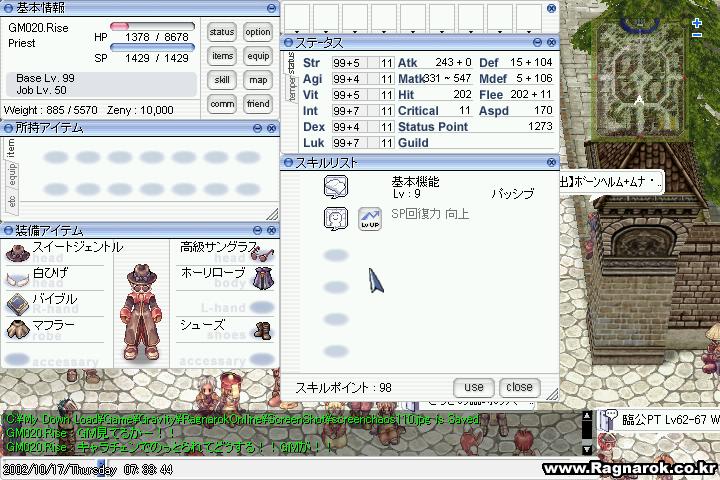Open the 臨公PT Lv62-67 chat room
This screenshot has height=480, width=720.
pos(659,419)
